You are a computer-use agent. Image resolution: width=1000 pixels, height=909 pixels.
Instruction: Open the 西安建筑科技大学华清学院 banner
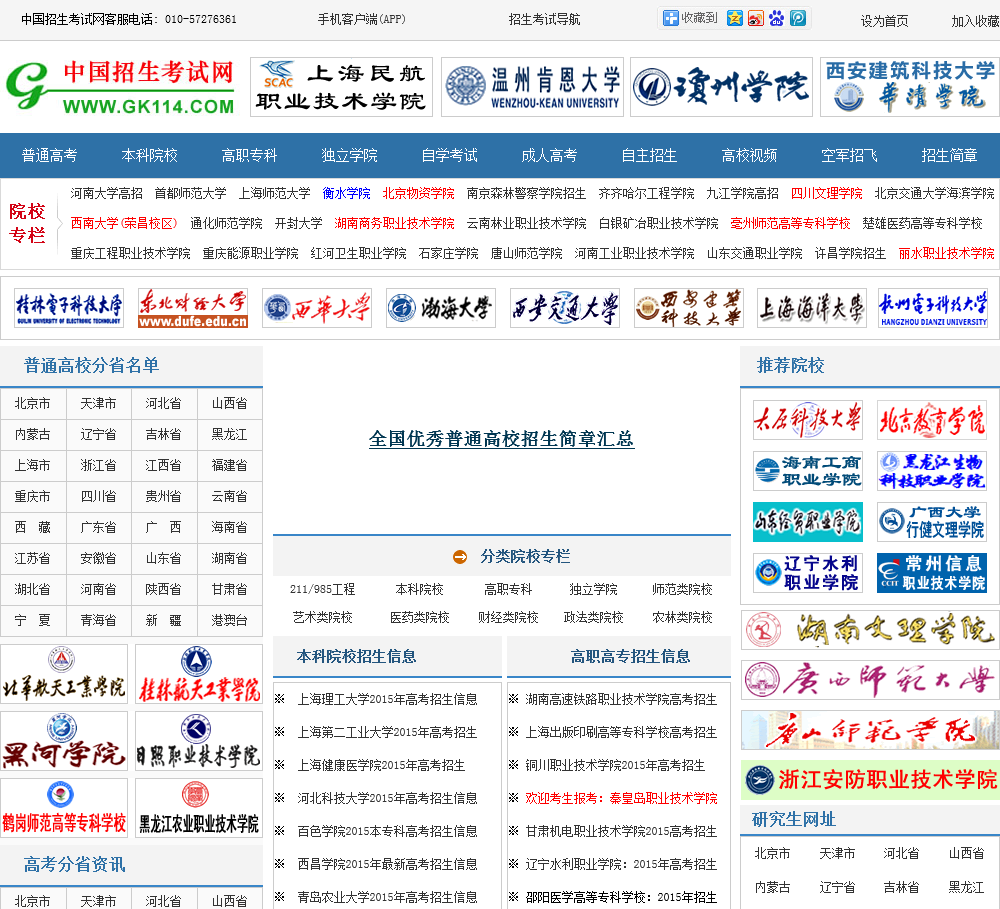click(x=909, y=87)
